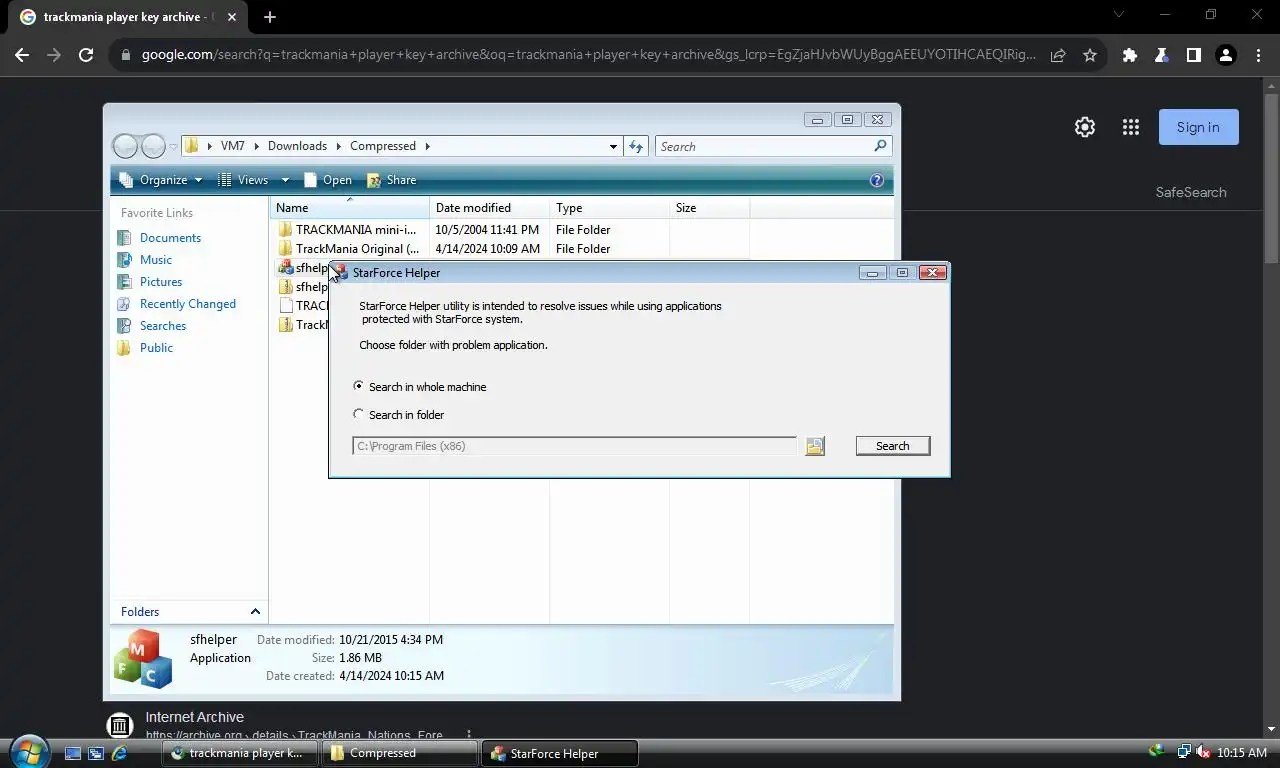1280x768 pixels.
Task: Click the volume muted tray icon
Action: (x=1204, y=752)
